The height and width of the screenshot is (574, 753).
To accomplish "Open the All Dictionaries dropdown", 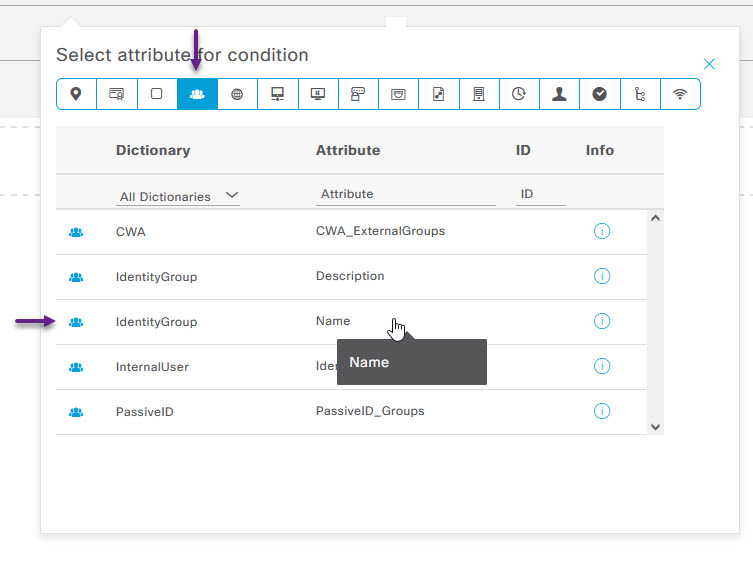I will [x=179, y=196].
